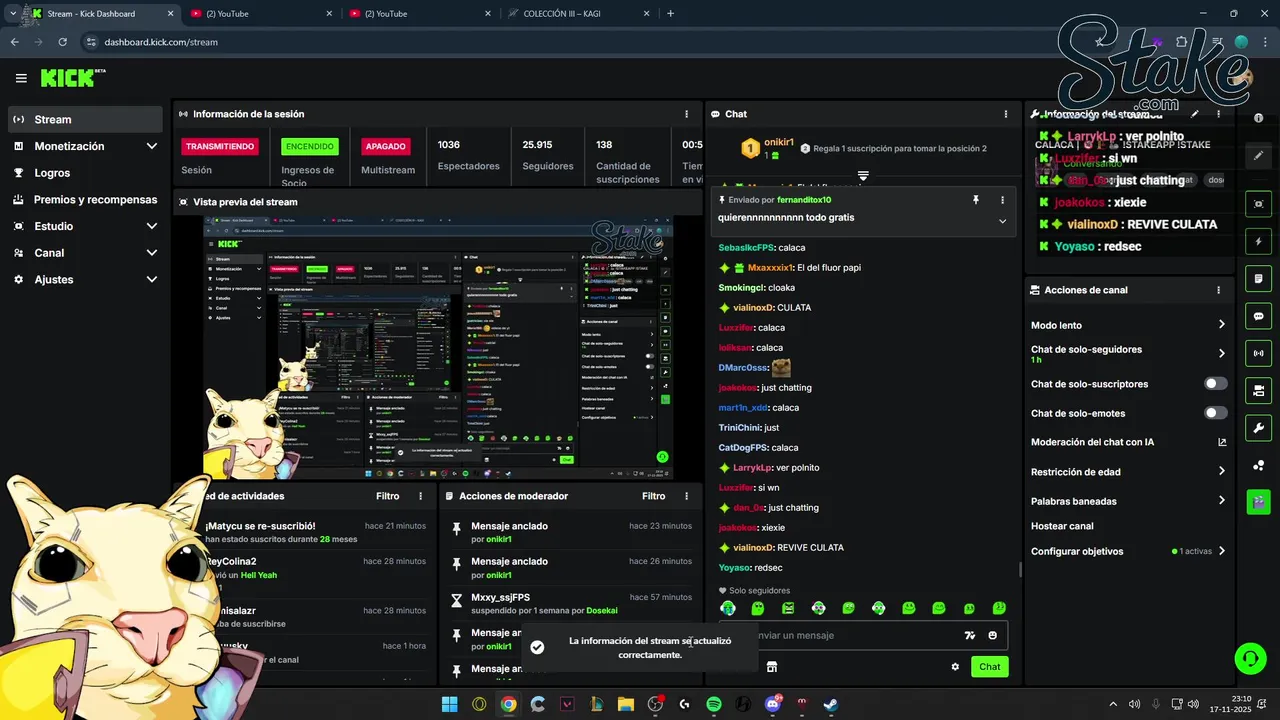
Task: Click the TRANSMITIENDO status badge
Action: tap(220, 146)
